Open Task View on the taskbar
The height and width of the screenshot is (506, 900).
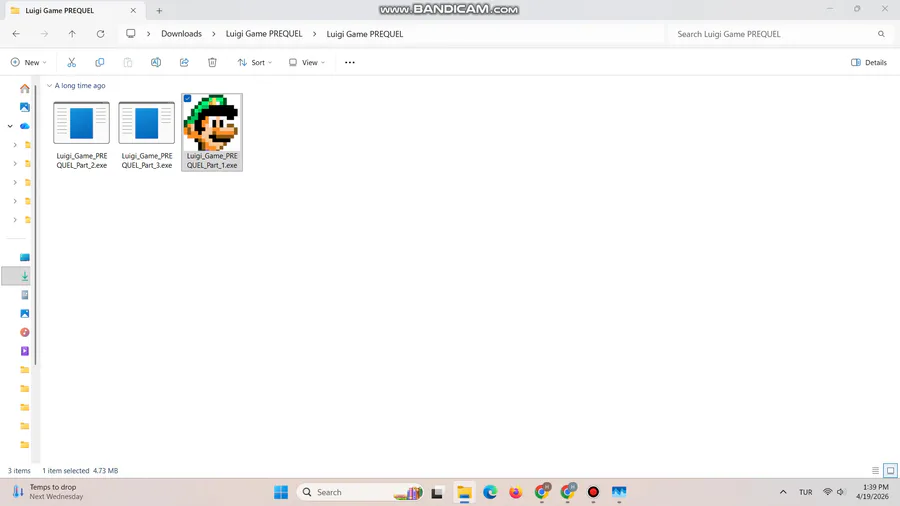[x=437, y=492]
